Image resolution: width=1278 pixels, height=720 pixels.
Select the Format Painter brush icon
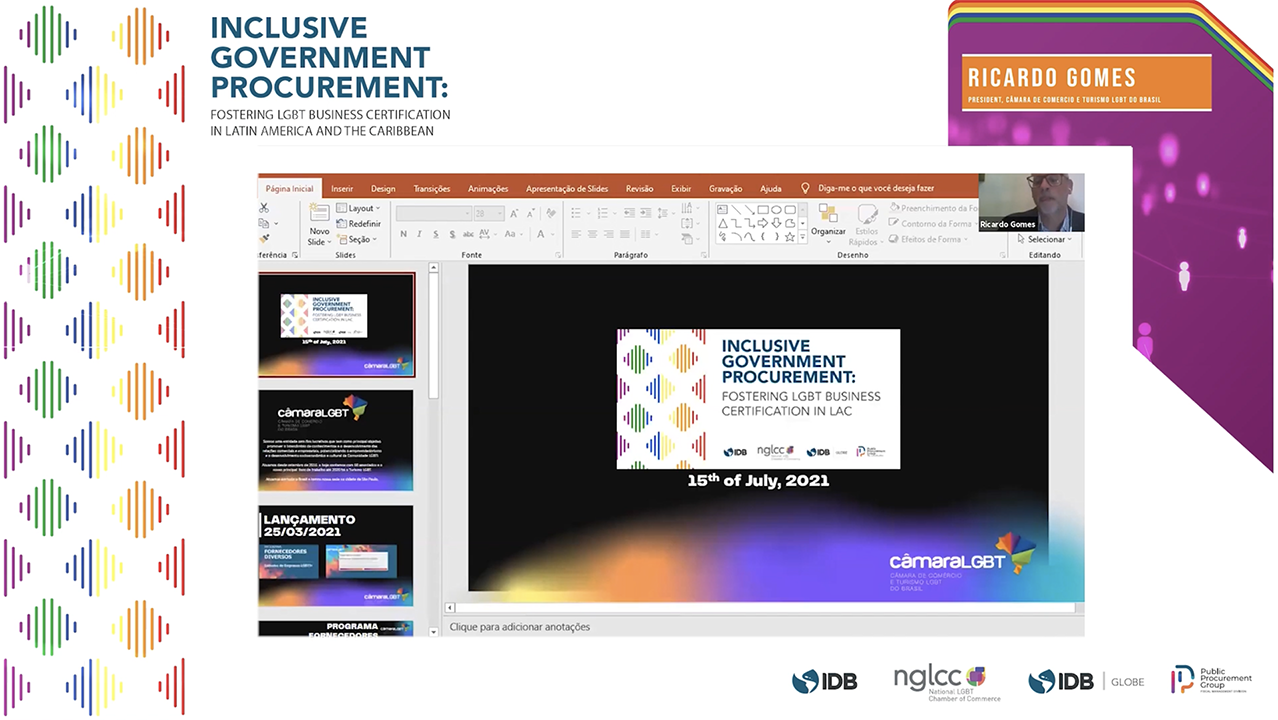pos(264,238)
